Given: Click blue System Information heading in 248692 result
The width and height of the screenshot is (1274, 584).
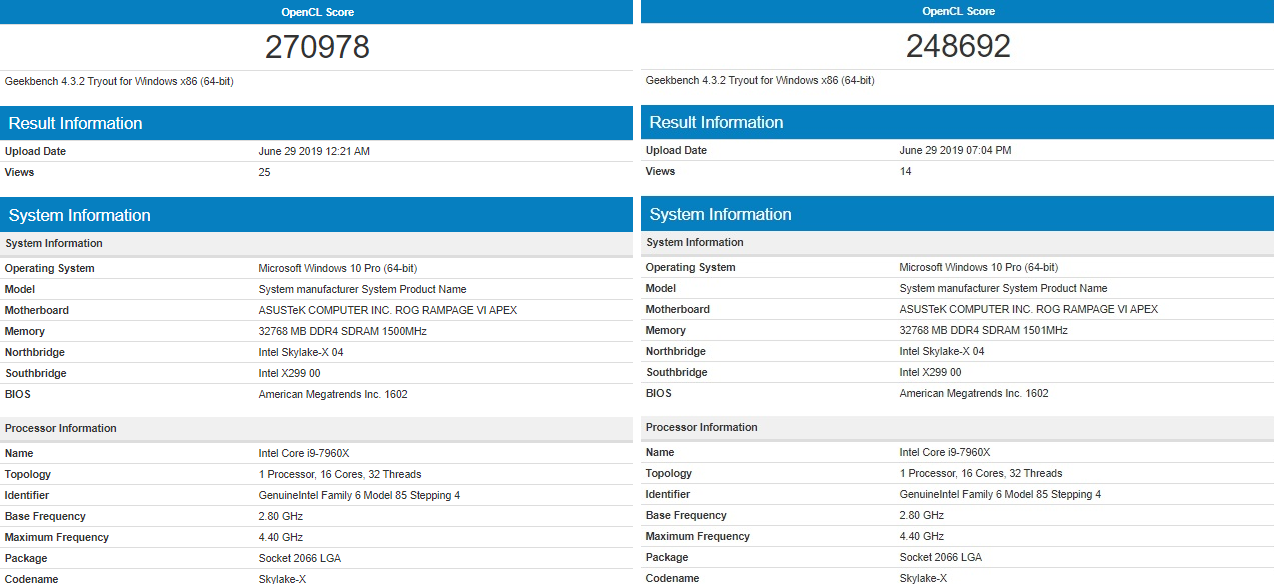Looking at the screenshot, I should coord(720,215).
